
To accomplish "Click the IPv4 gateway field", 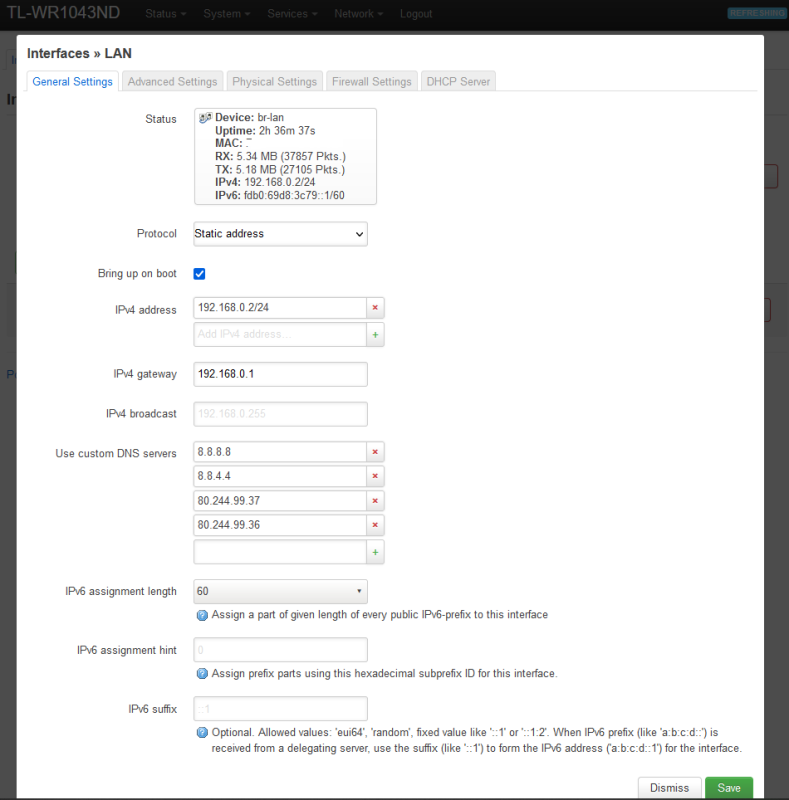I will point(280,374).
